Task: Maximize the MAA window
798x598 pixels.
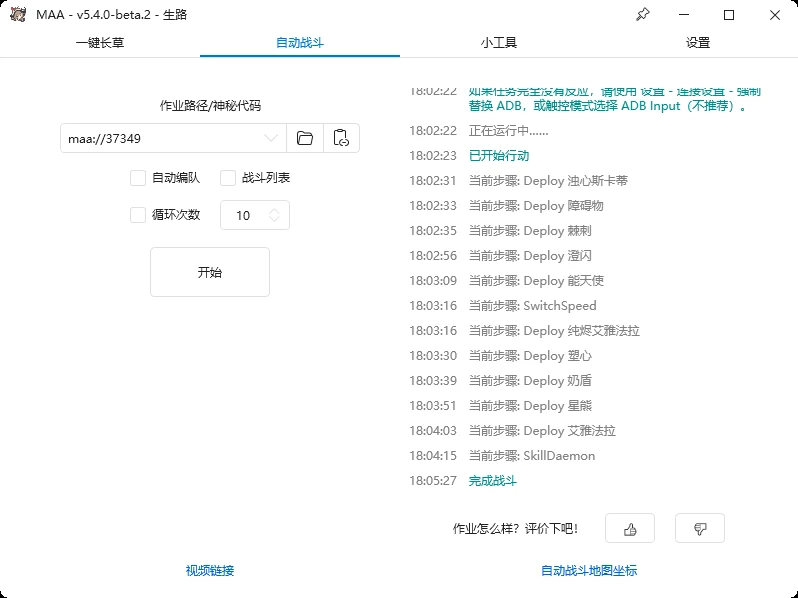Action: click(729, 14)
